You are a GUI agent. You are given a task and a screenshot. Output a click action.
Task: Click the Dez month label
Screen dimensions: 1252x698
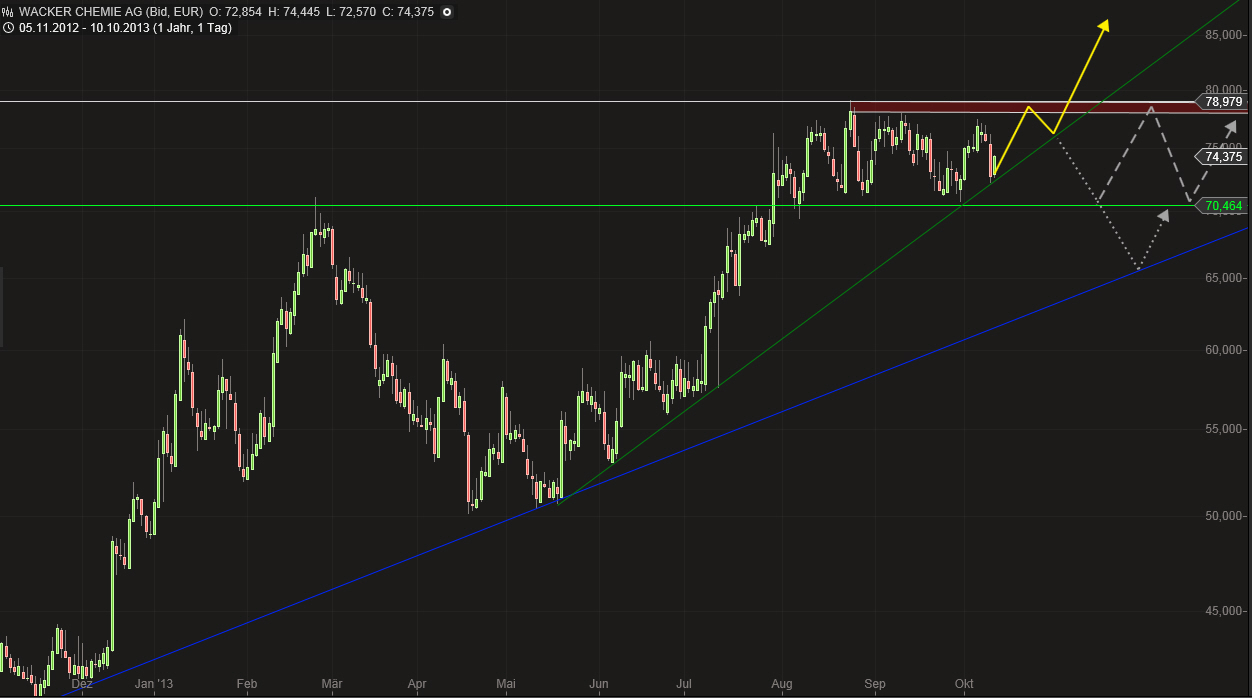pyautogui.click(x=82, y=685)
